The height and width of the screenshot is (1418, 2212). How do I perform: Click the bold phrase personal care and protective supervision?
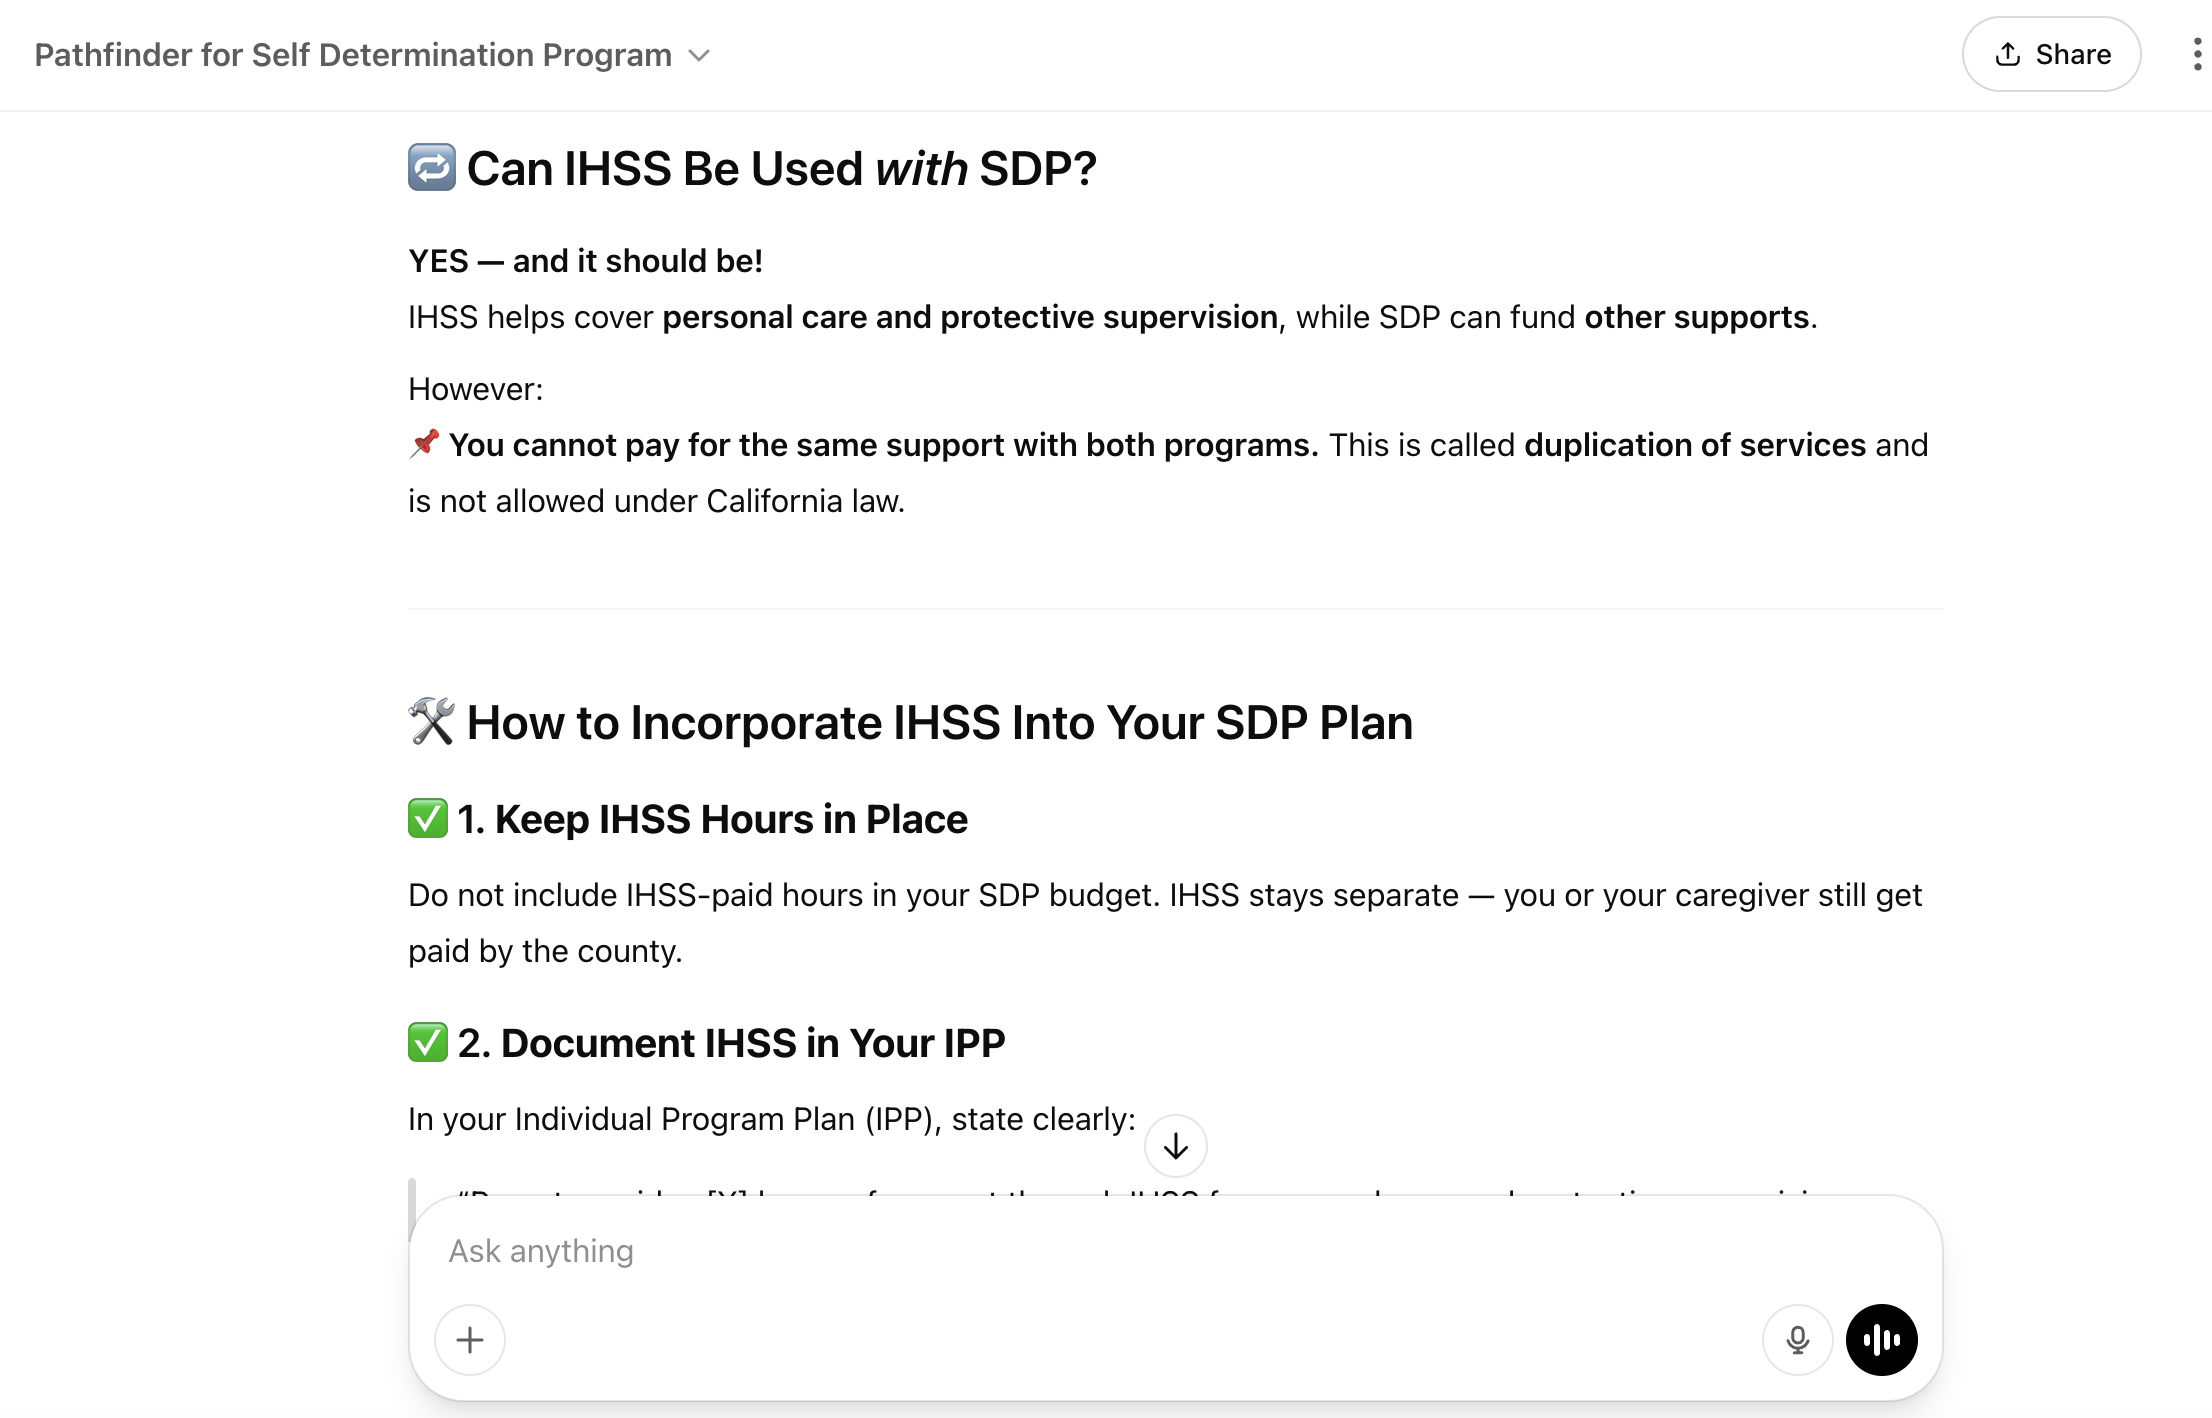[x=969, y=317]
